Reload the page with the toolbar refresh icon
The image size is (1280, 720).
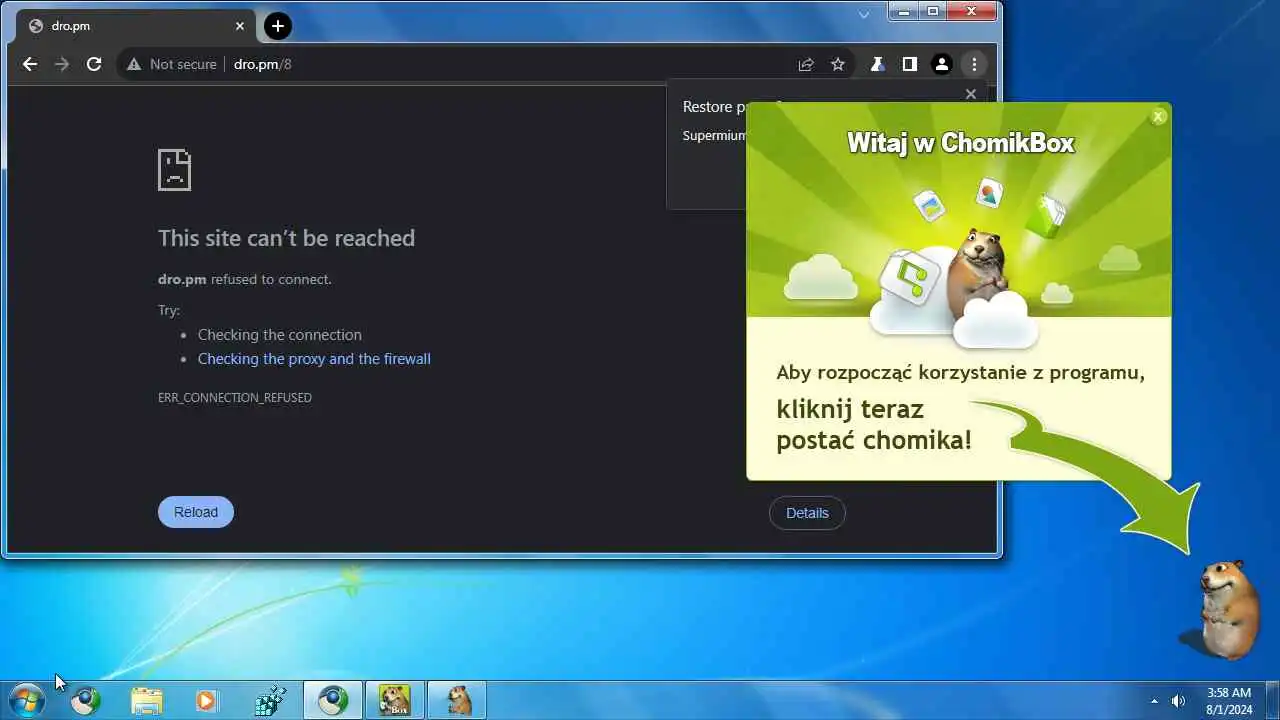tap(94, 64)
